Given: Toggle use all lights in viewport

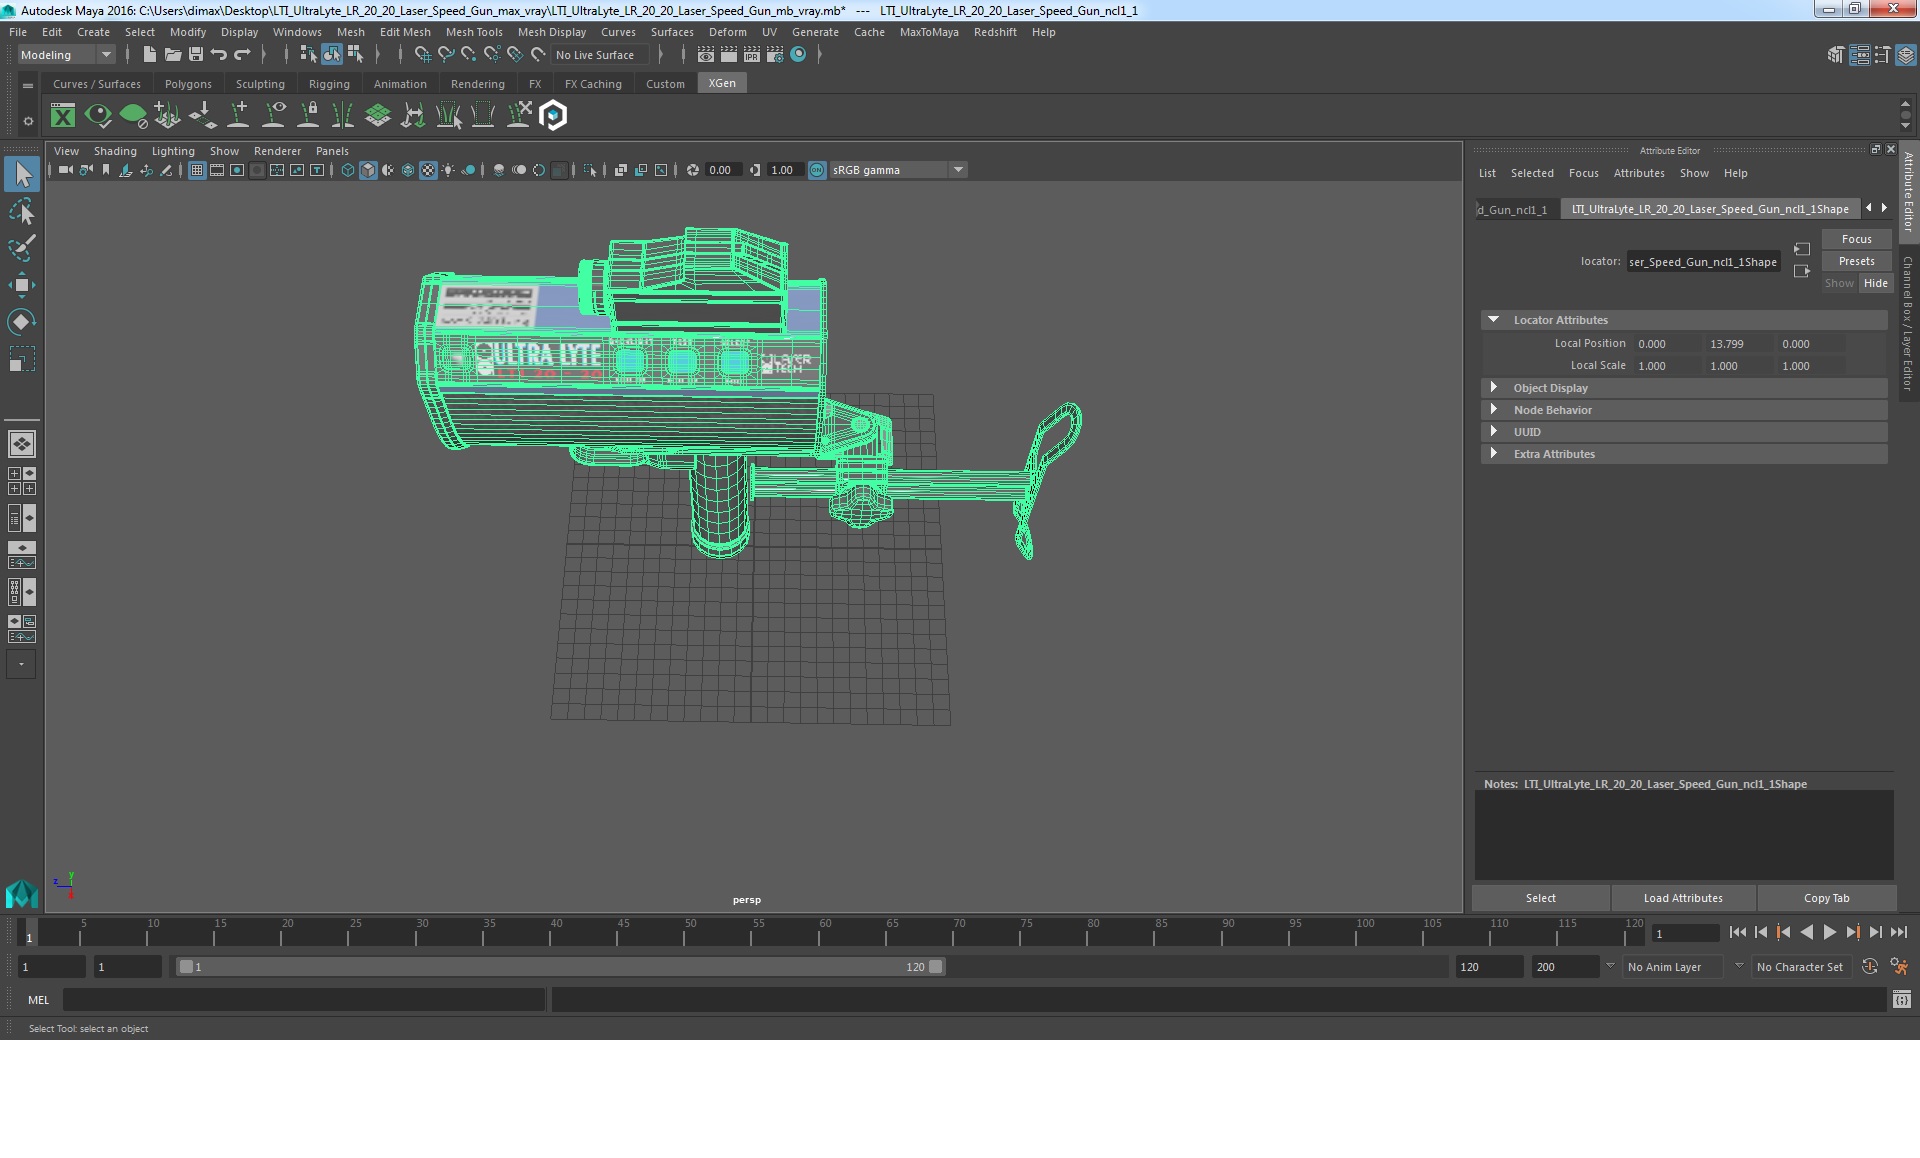Looking at the screenshot, I should [448, 170].
